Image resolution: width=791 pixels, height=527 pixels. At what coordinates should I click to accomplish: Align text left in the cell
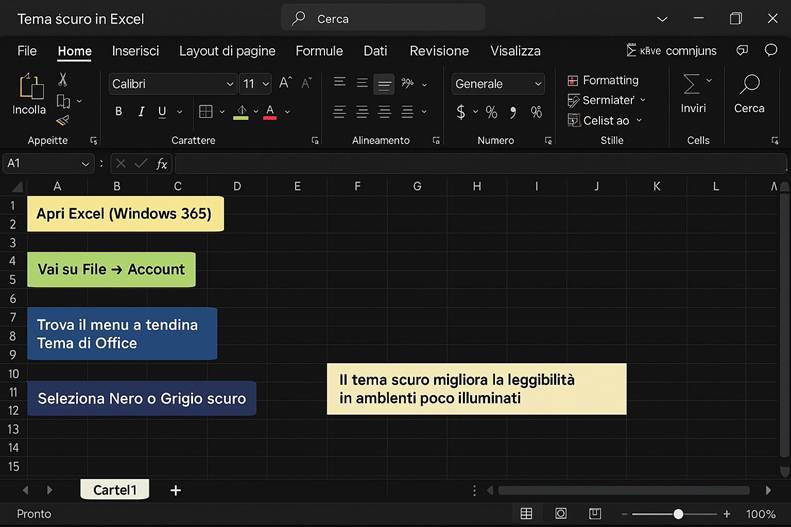(340, 111)
